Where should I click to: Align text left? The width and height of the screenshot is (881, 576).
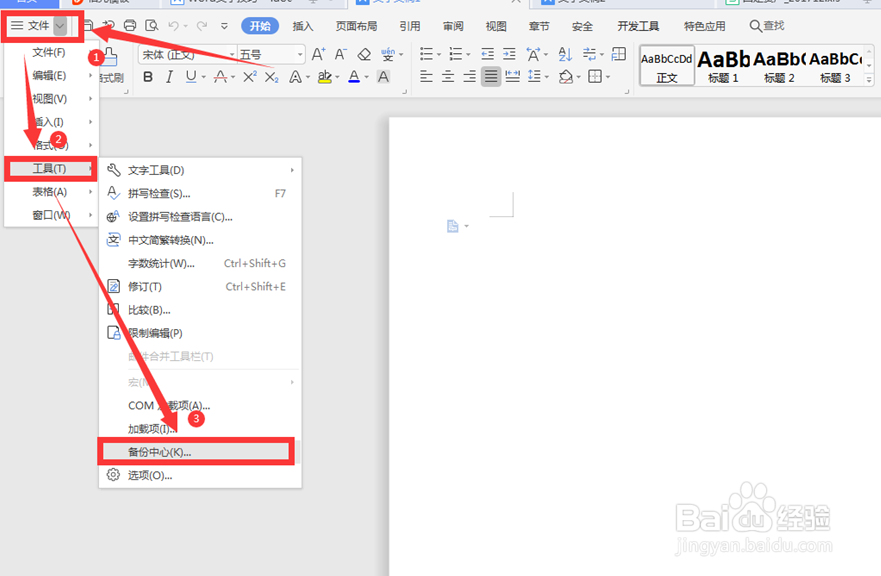click(x=426, y=76)
